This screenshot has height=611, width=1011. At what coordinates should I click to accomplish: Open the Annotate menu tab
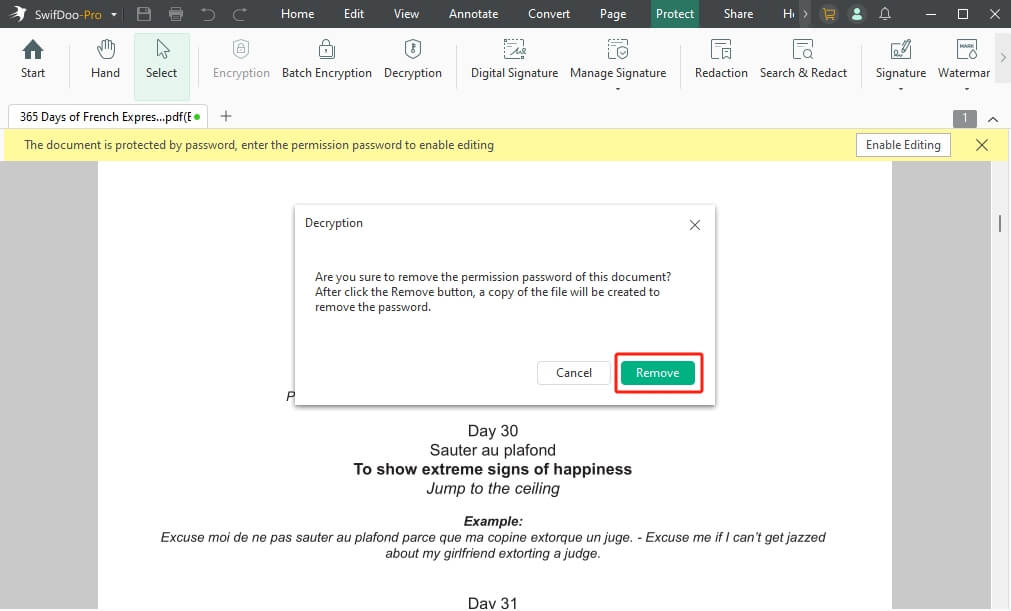(473, 14)
